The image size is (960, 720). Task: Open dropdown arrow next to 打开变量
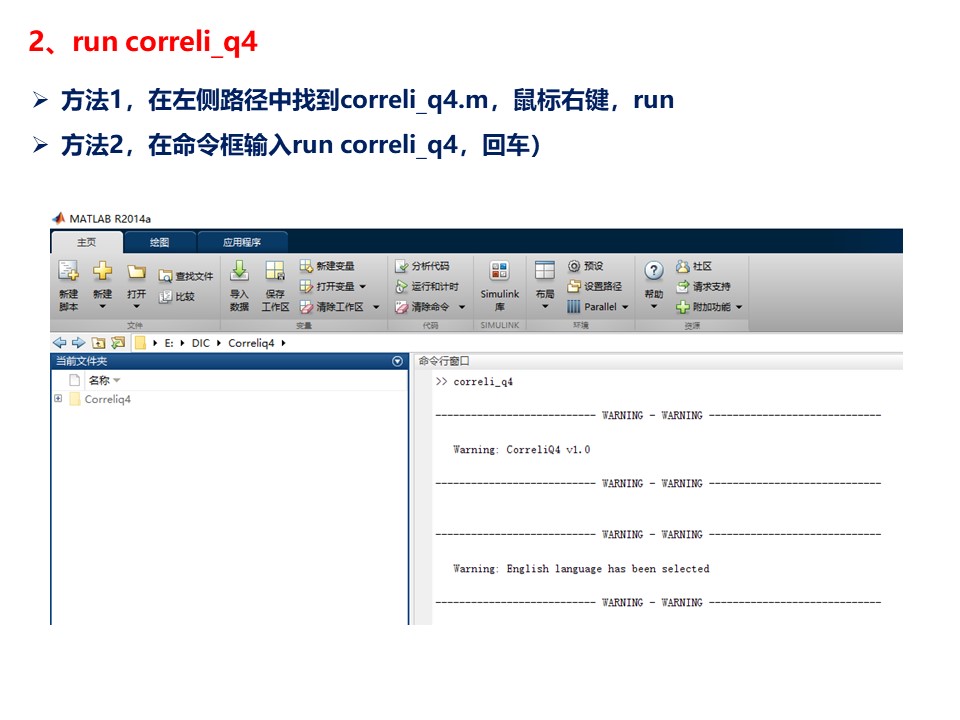[362, 287]
